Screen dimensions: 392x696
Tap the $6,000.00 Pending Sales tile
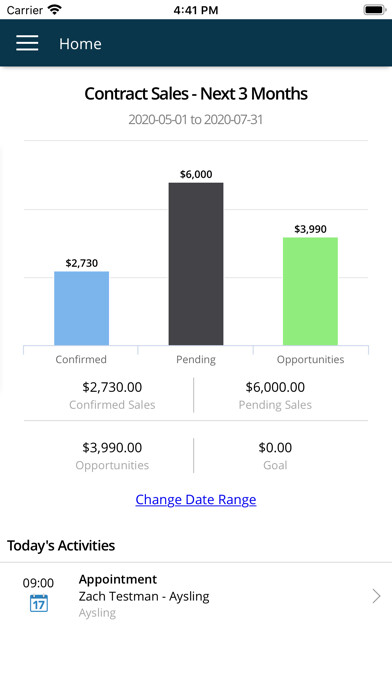tap(275, 395)
